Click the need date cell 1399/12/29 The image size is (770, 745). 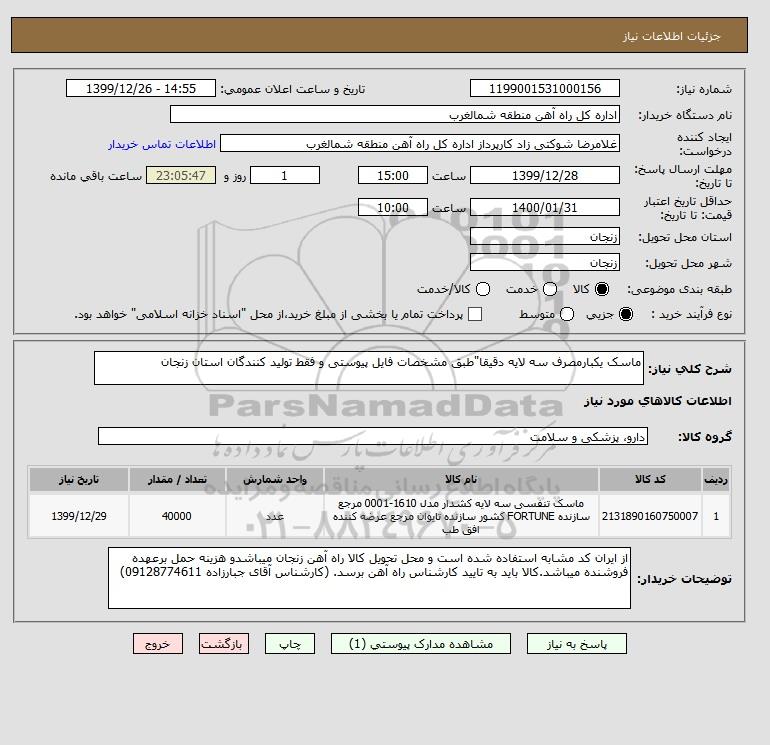click(x=79, y=516)
